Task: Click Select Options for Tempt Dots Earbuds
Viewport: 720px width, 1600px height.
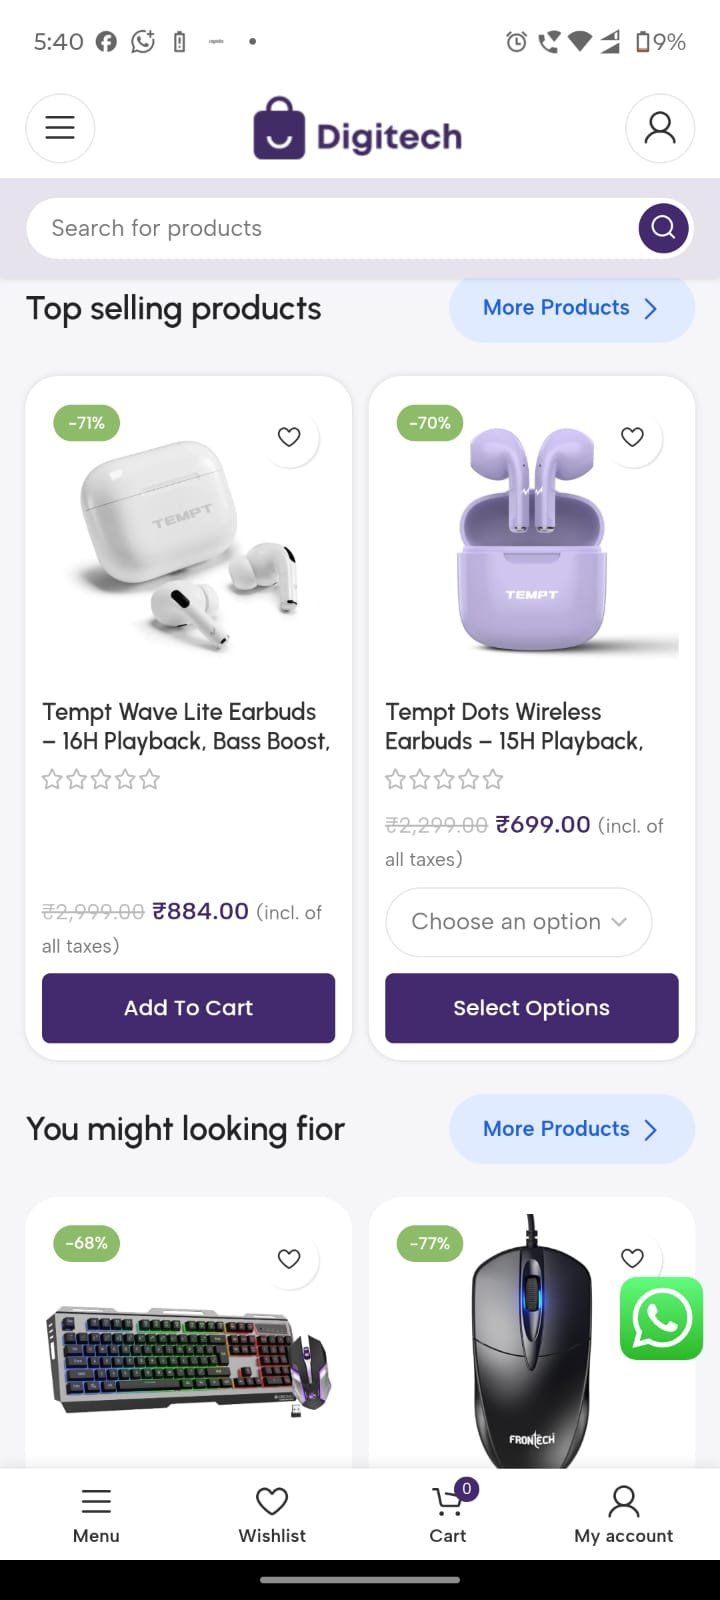Action: pyautogui.click(x=531, y=1008)
